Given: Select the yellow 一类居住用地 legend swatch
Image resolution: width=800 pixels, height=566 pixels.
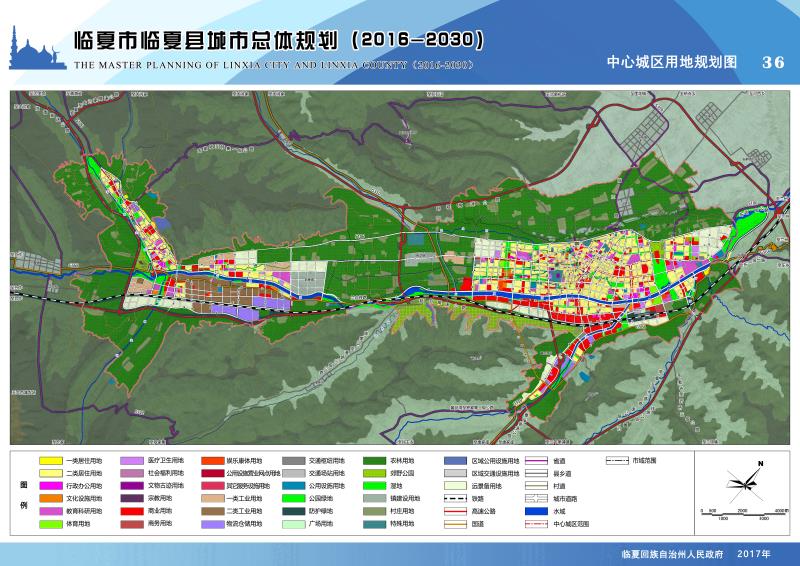Looking at the screenshot, I should [x=52, y=460].
